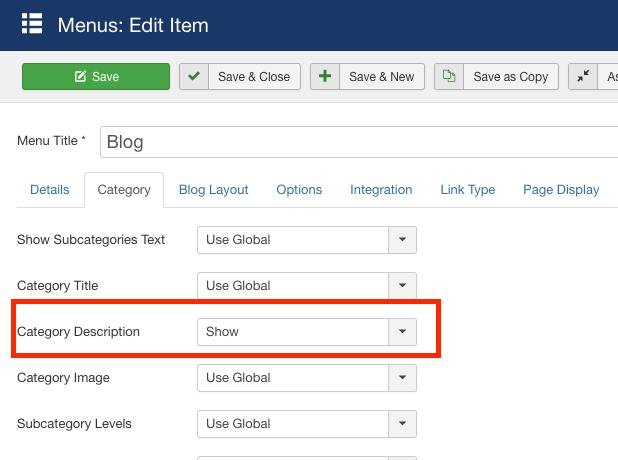Switch to the Details tab
Screen dimensions: 618x460
pyautogui.click(x=50, y=190)
